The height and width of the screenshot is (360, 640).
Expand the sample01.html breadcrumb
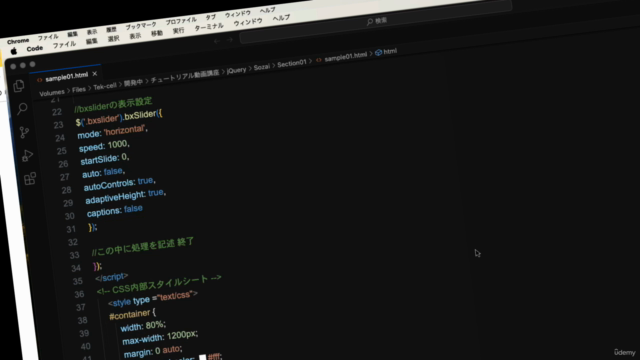point(345,56)
